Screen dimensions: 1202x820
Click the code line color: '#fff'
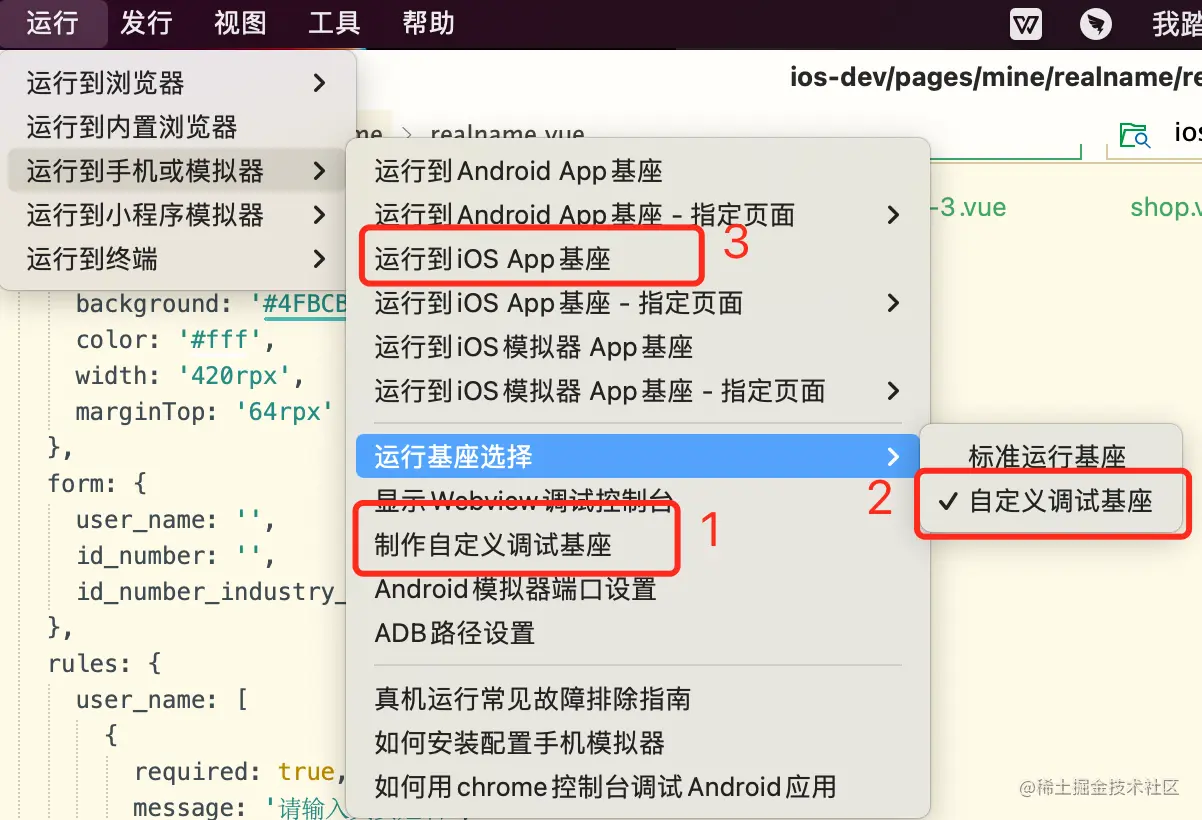pyautogui.click(x=175, y=340)
